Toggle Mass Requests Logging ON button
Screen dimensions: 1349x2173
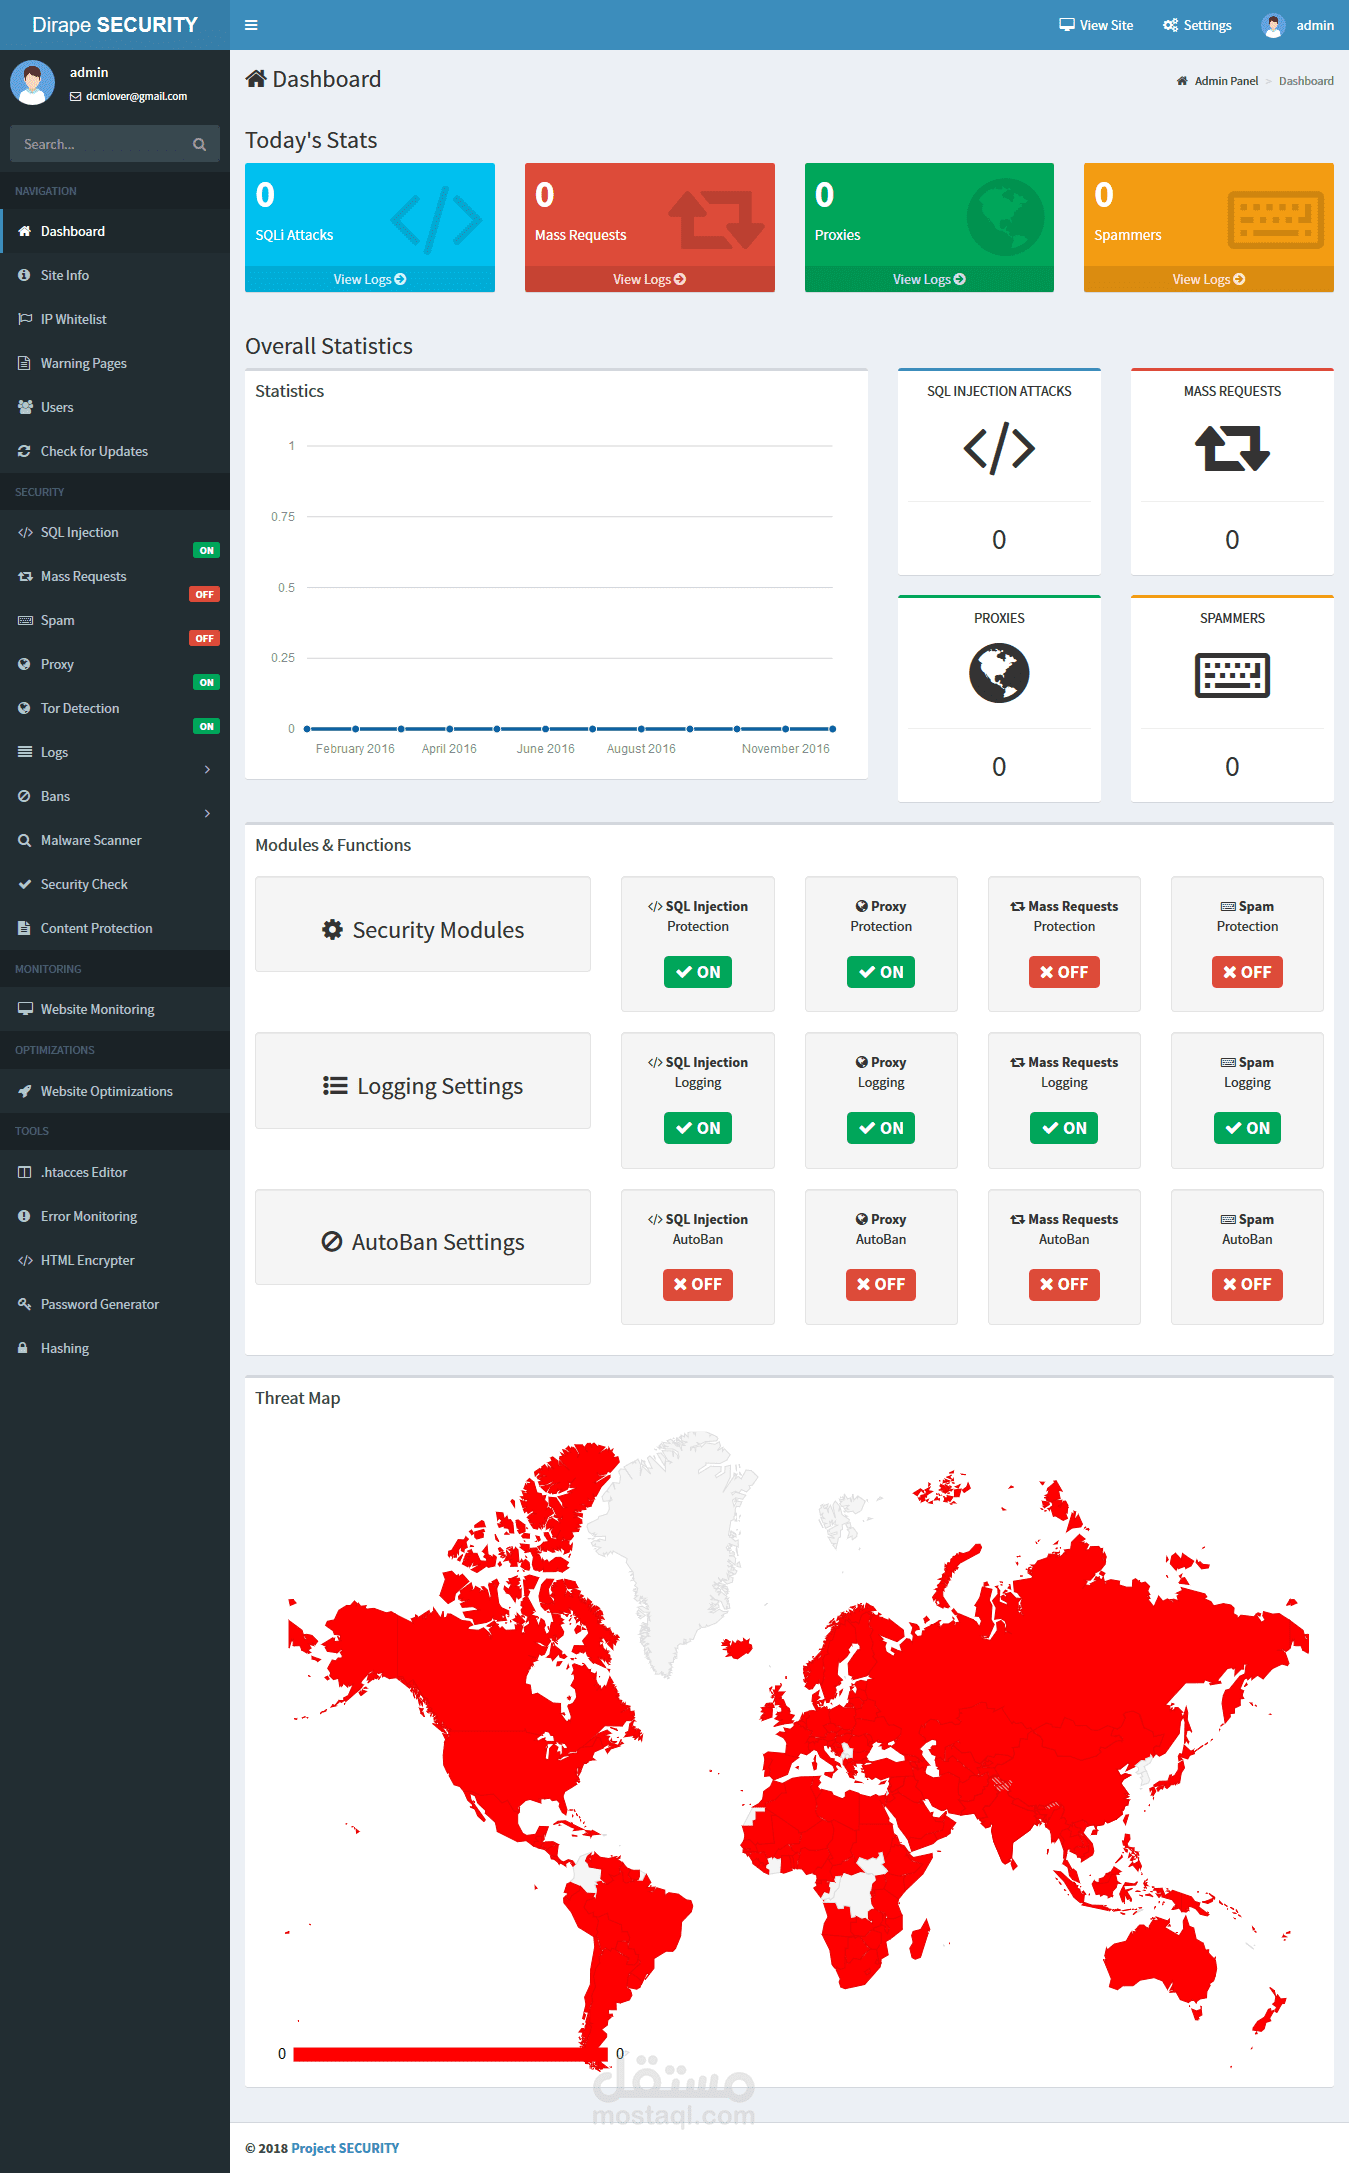point(1064,1128)
